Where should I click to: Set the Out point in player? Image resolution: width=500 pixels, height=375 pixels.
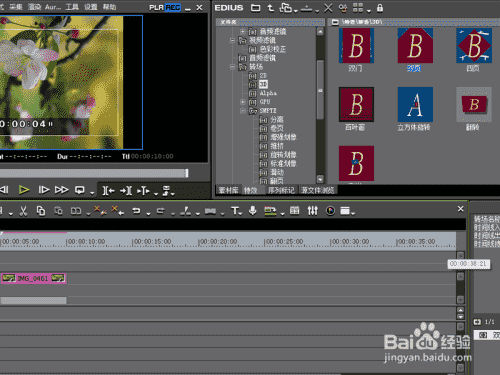pos(126,191)
